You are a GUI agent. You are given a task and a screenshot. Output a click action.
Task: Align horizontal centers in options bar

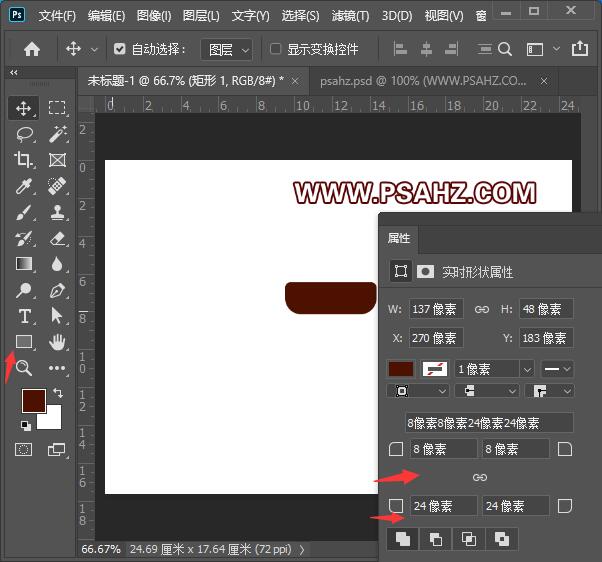(426, 49)
